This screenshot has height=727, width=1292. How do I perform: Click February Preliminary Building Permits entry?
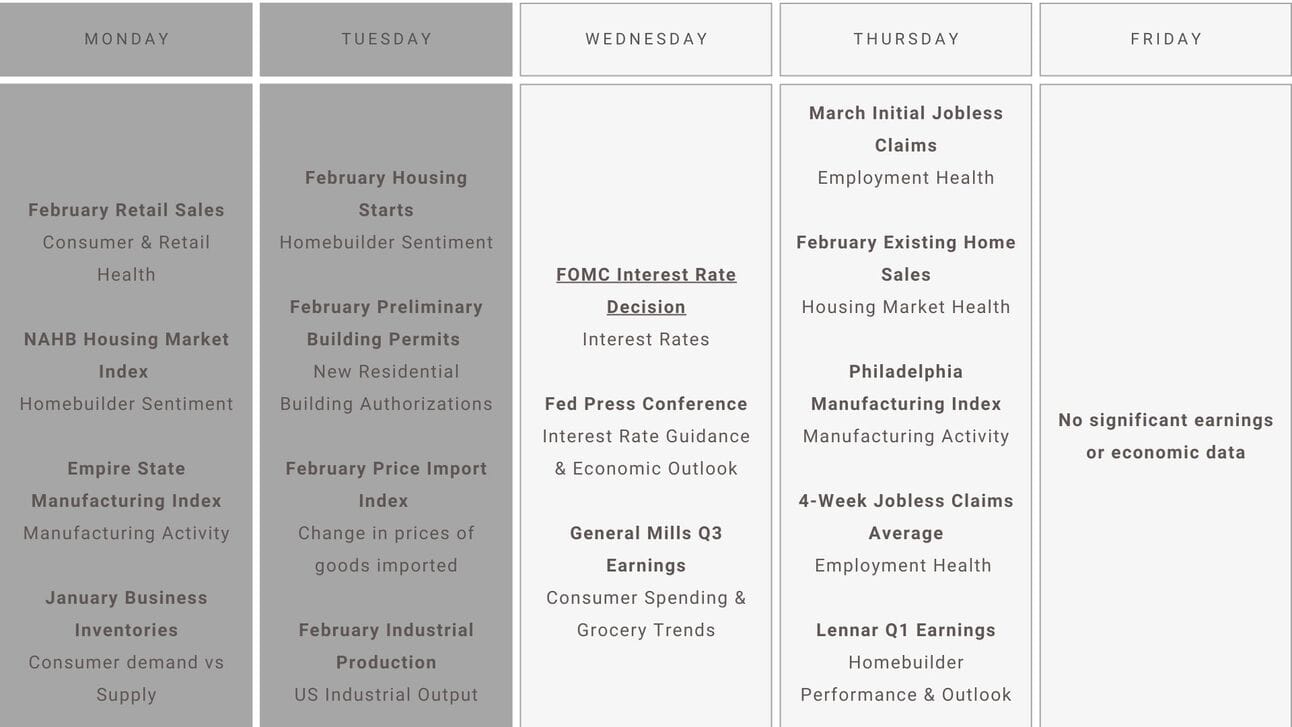point(386,322)
